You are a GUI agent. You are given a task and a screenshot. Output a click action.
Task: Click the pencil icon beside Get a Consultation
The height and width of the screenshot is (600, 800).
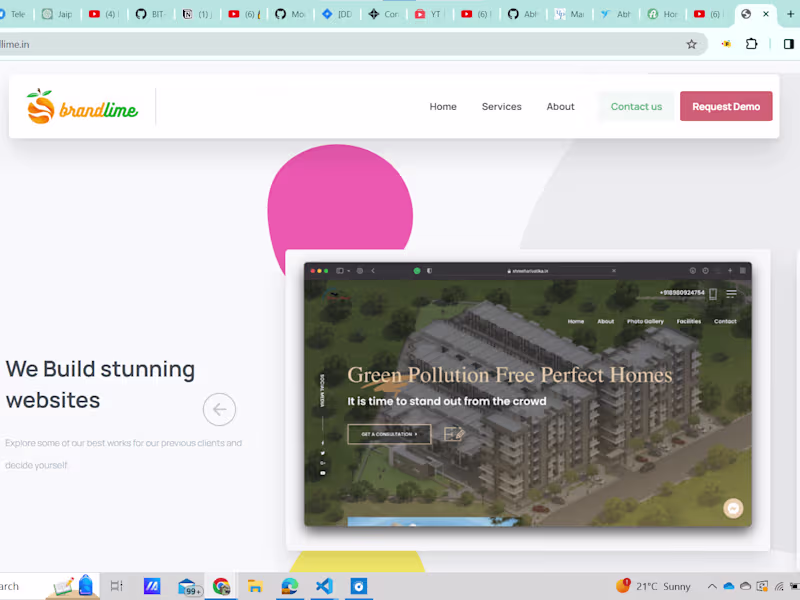tap(455, 433)
